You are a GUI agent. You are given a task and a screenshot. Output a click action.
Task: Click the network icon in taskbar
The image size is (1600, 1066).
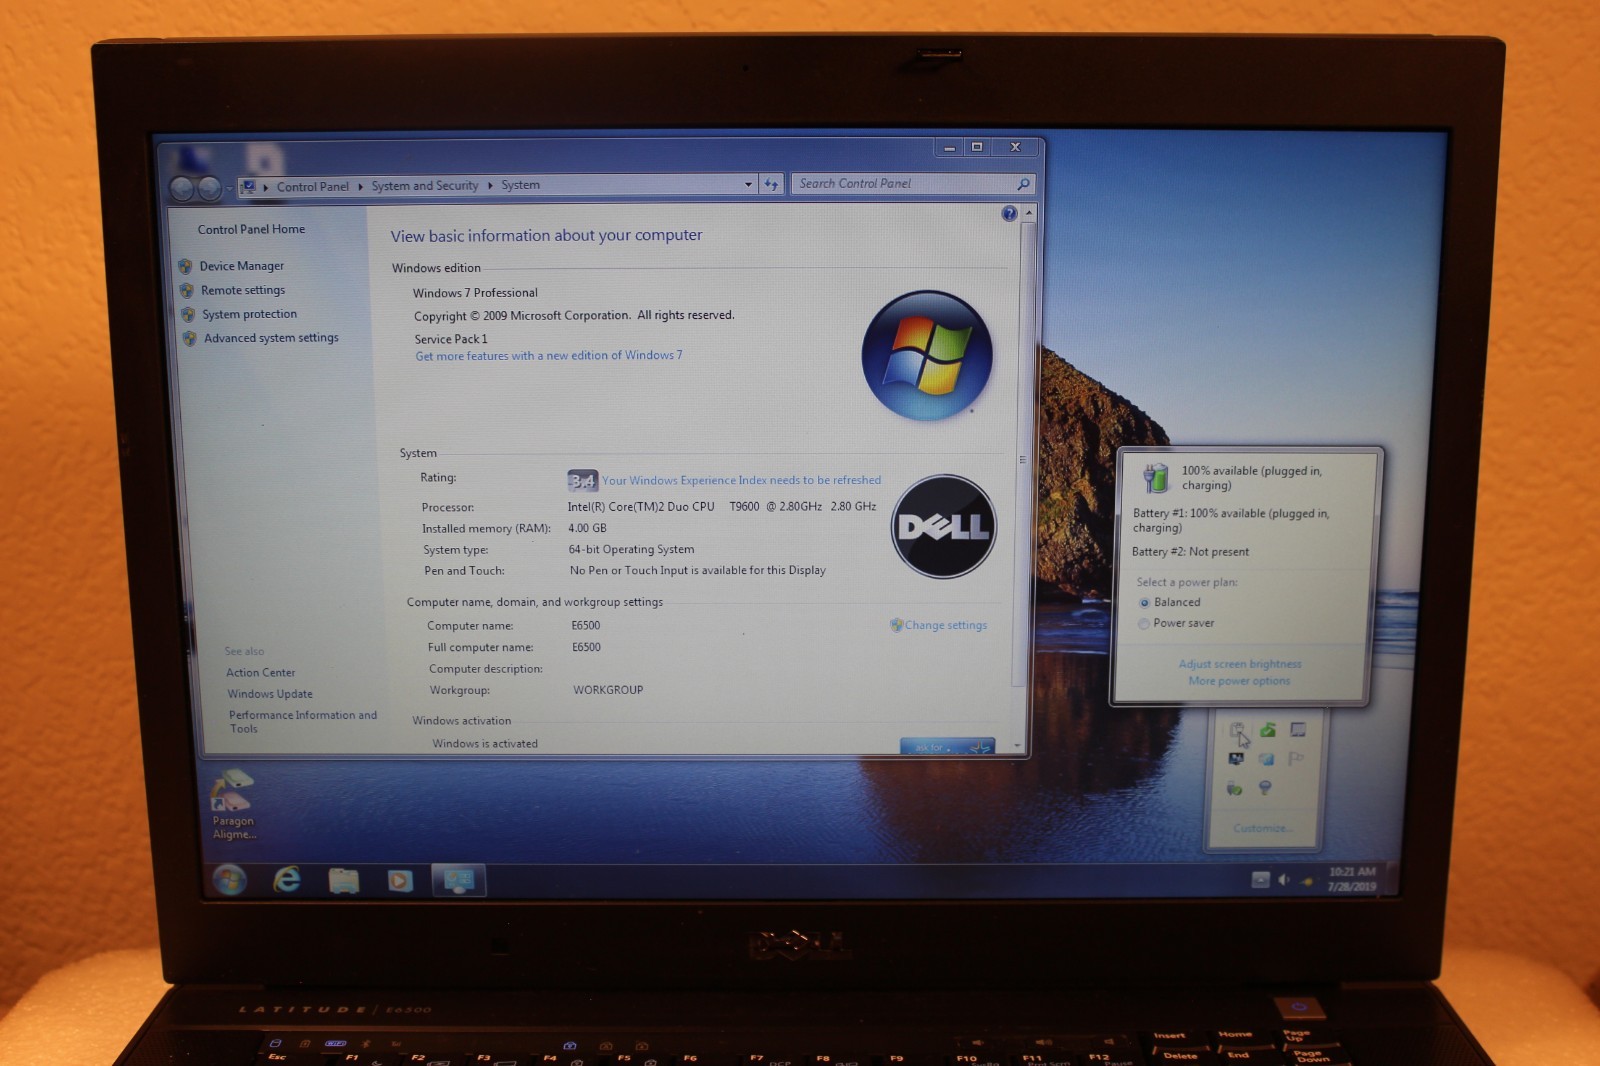tap(1307, 881)
